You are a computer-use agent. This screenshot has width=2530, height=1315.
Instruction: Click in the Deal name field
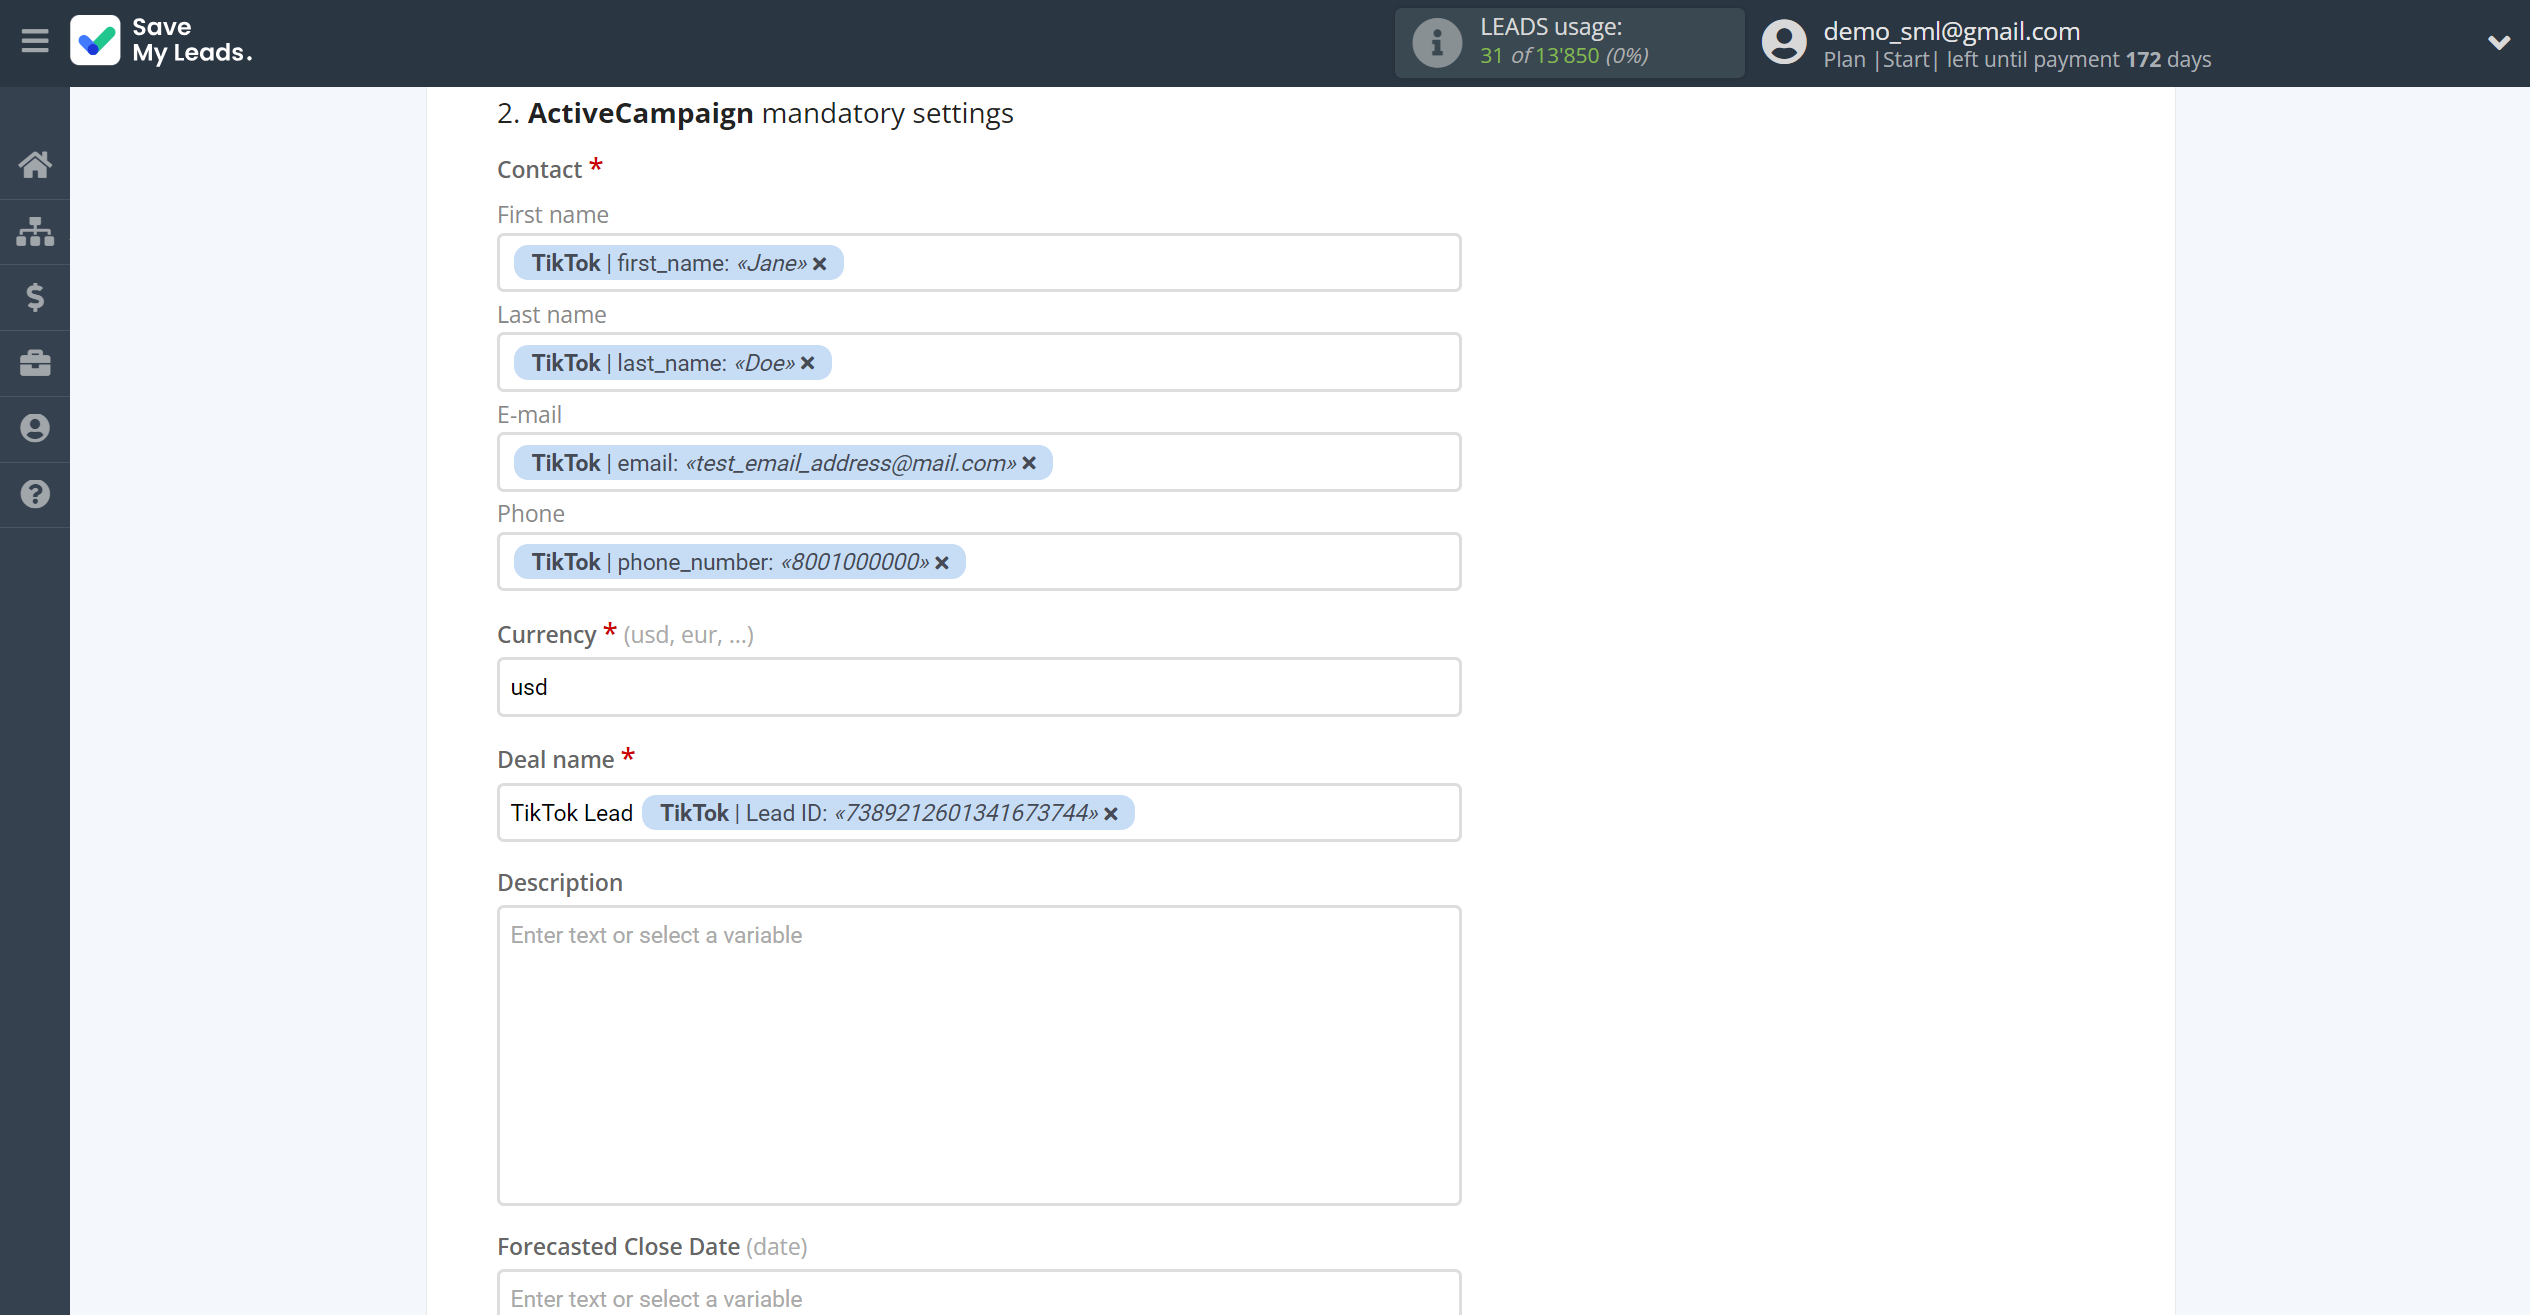pyautogui.click(x=978, y=813)
